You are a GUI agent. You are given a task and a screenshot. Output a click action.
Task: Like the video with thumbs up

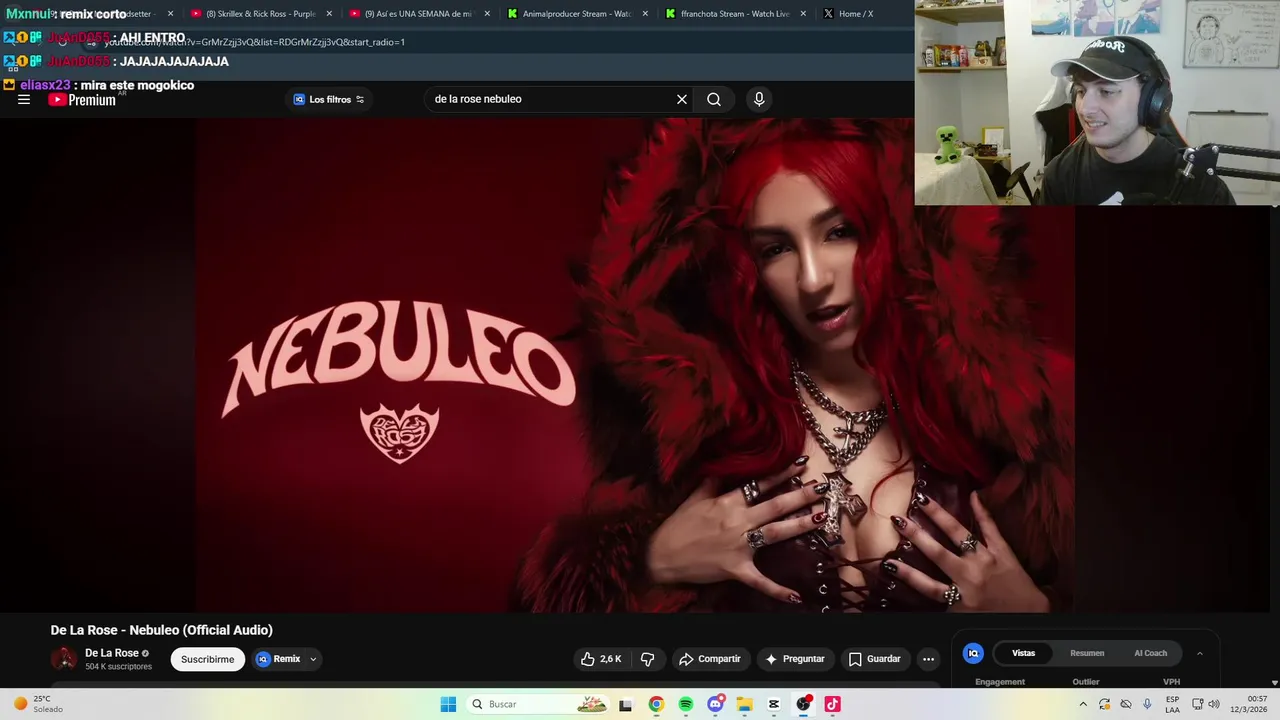click(x=601, y=659)
